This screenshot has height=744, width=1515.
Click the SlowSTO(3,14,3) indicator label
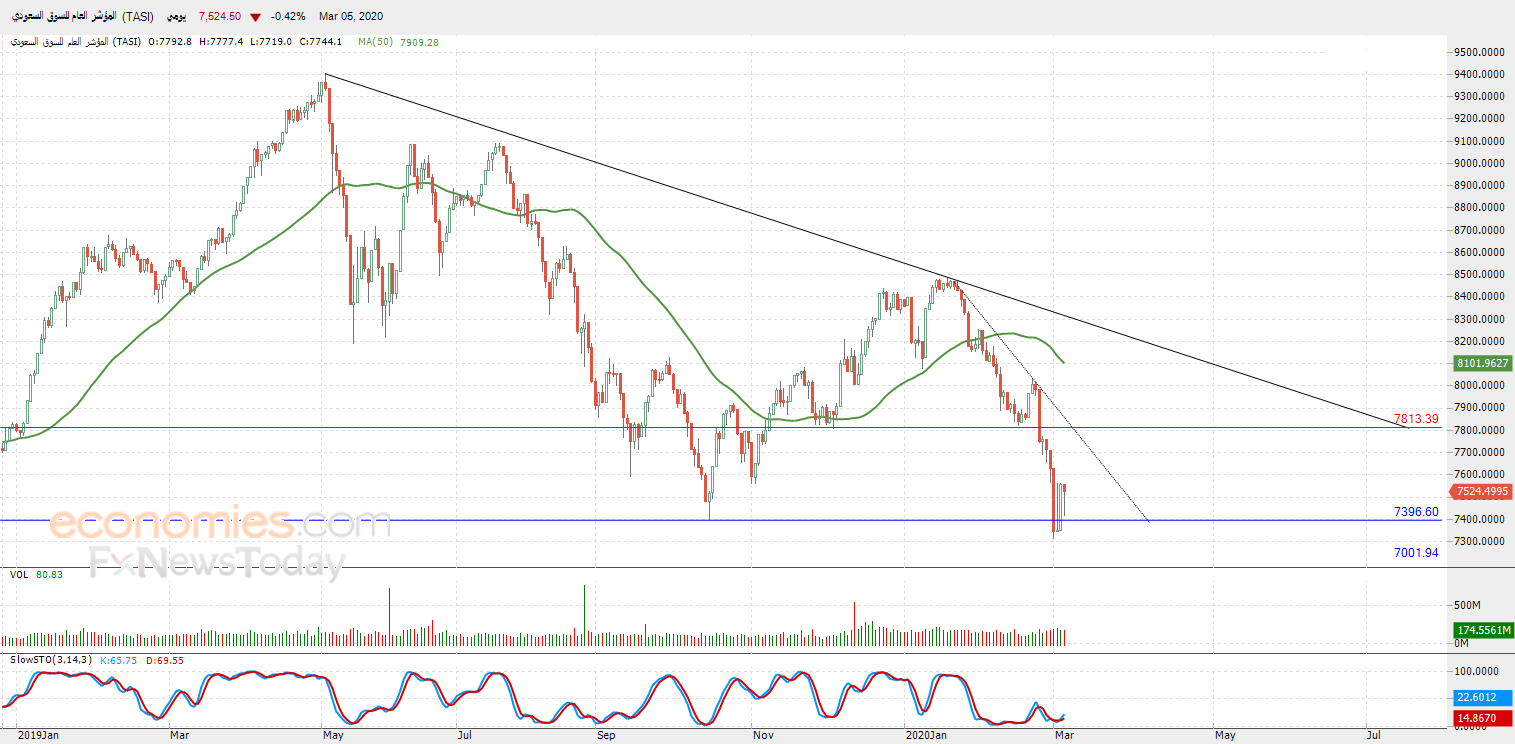52,660
